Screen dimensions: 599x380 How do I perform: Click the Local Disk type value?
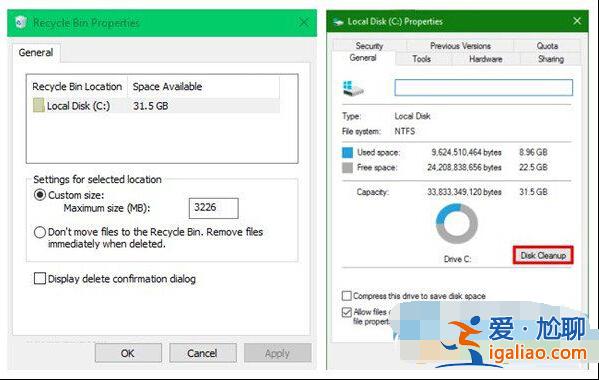pyautogui.click(x=412, y=116)
